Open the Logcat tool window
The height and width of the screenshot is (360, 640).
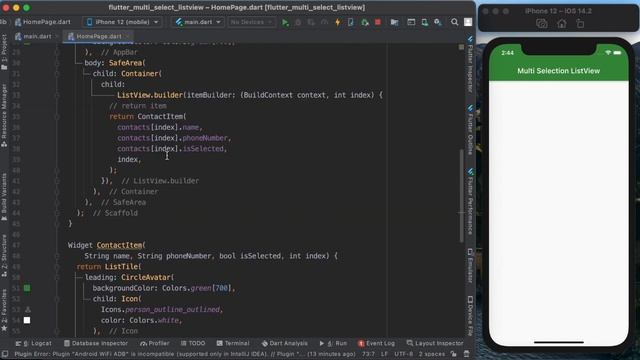34,343
